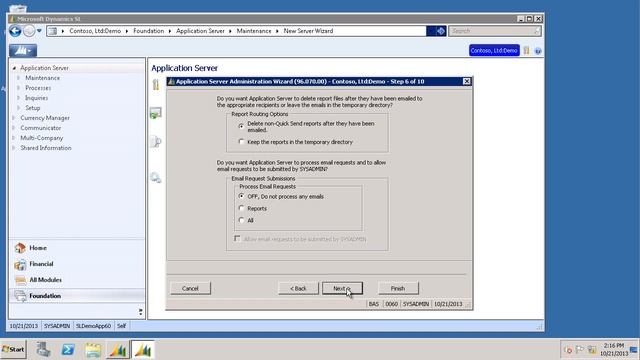Viewport: 640px width, 360px height.
Task: Click Contoso, Ltd:Demo in the breadcrumb path
Action: (x=95, y=31)
